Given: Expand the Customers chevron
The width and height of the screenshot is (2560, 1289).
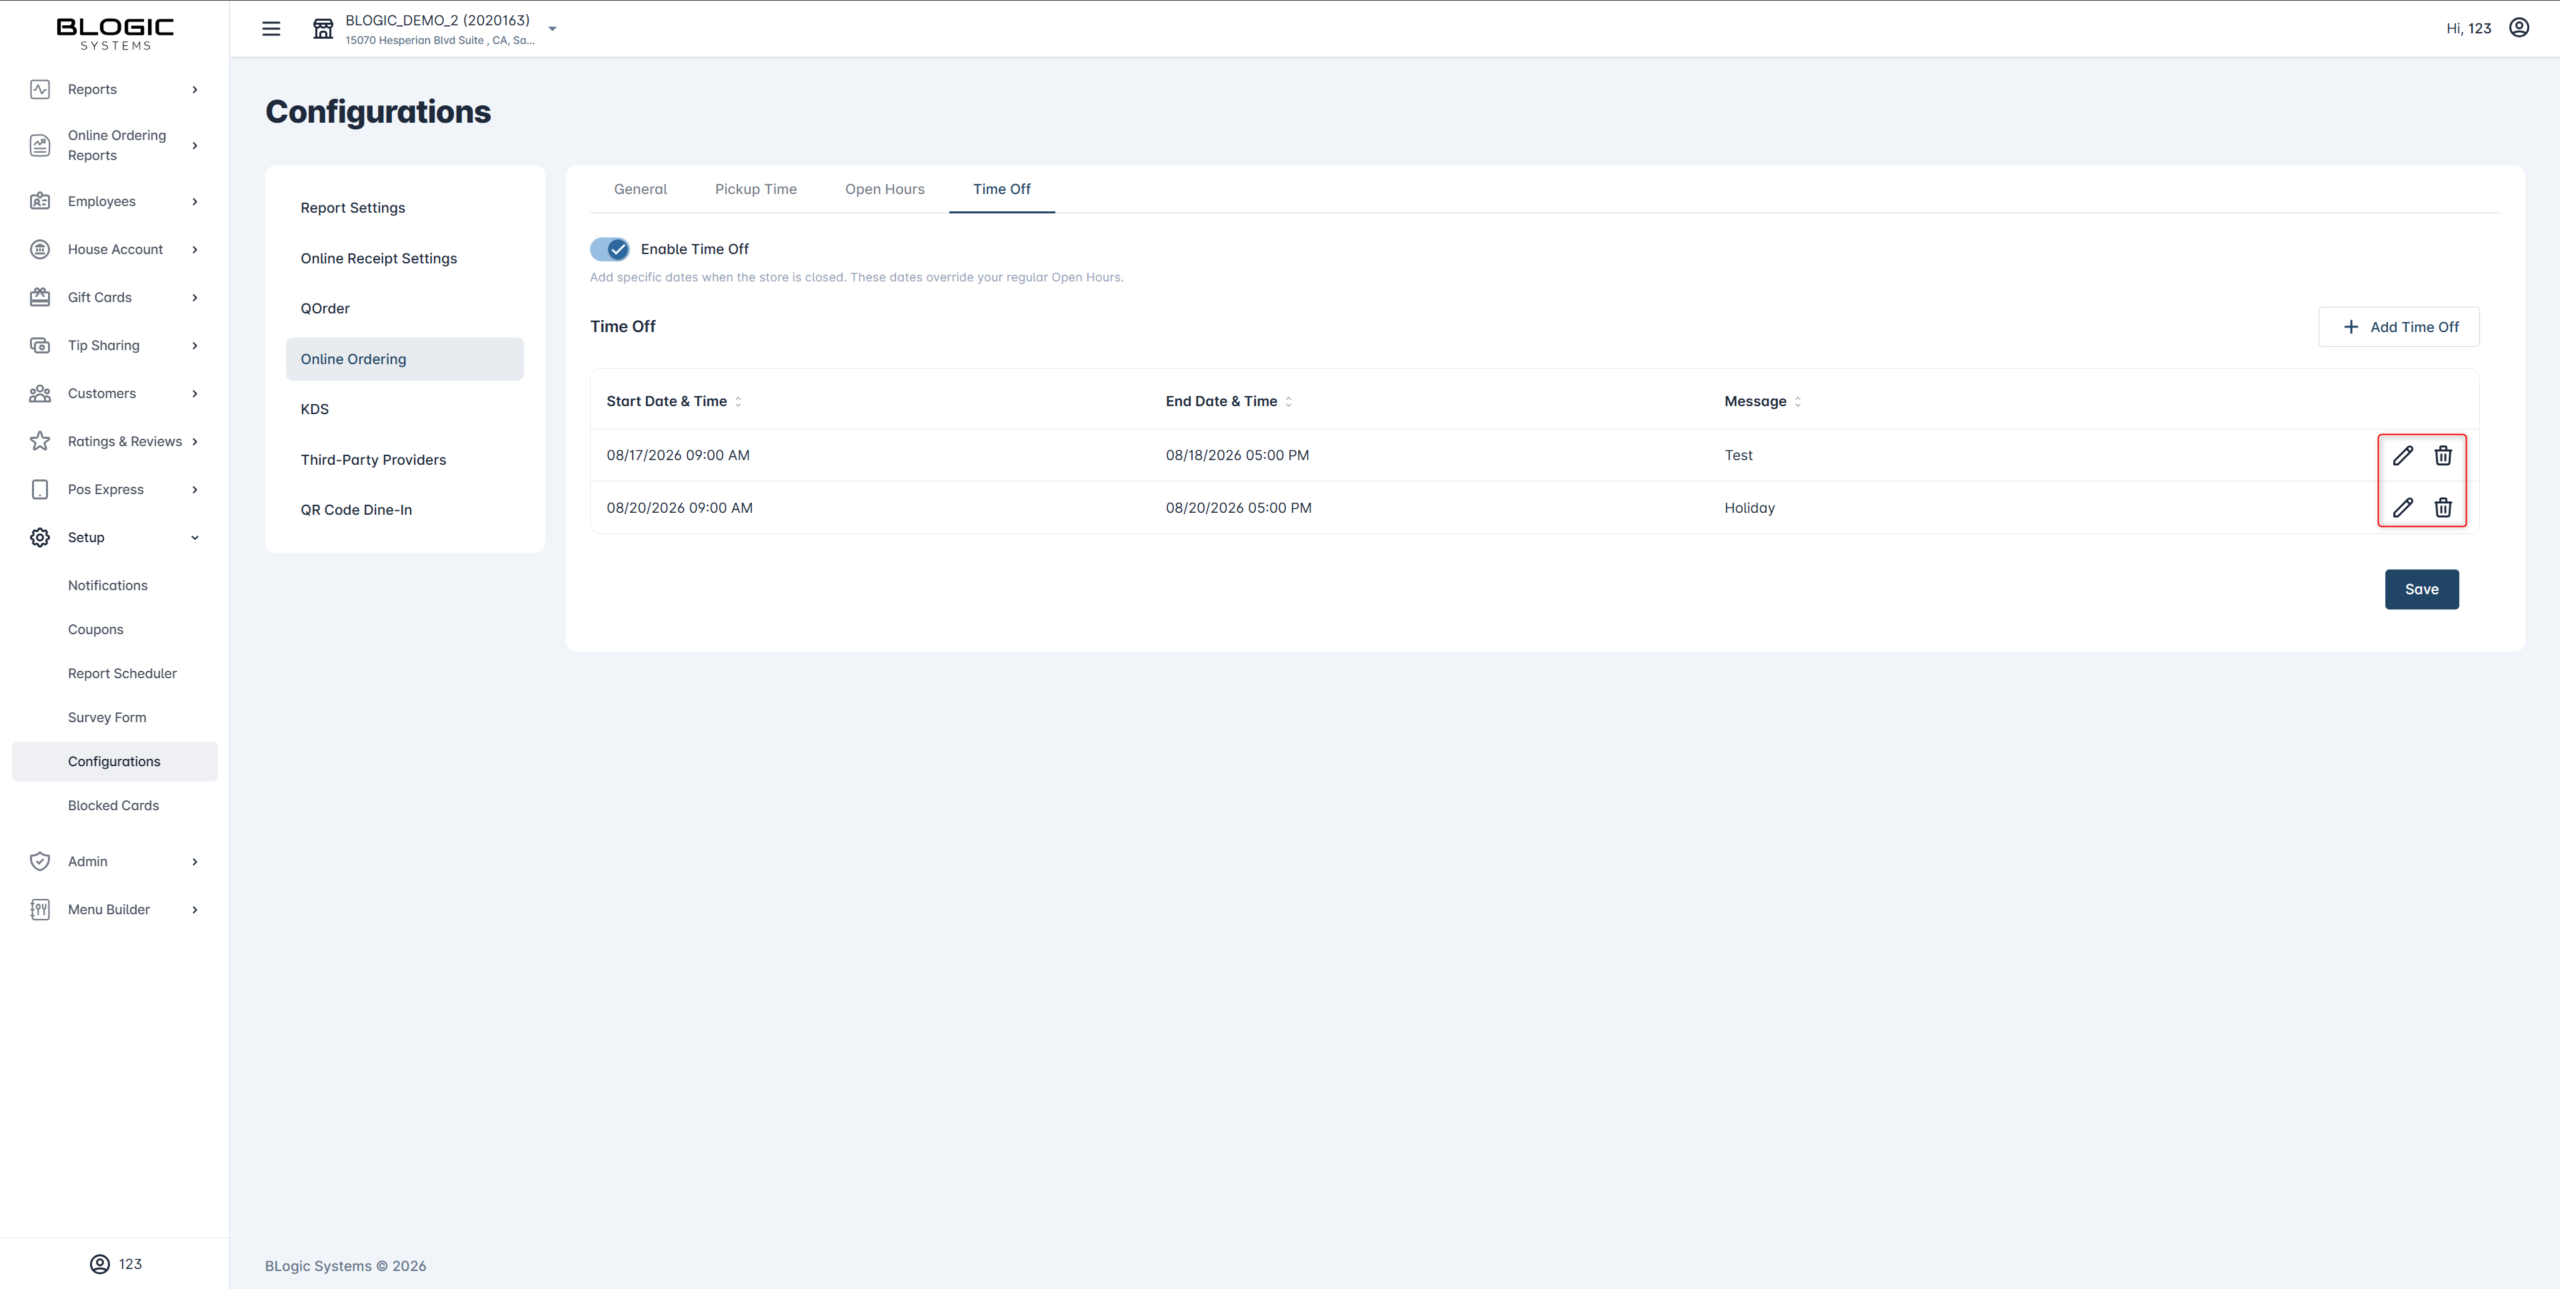Looking at the screenshot, I should 195,393.
